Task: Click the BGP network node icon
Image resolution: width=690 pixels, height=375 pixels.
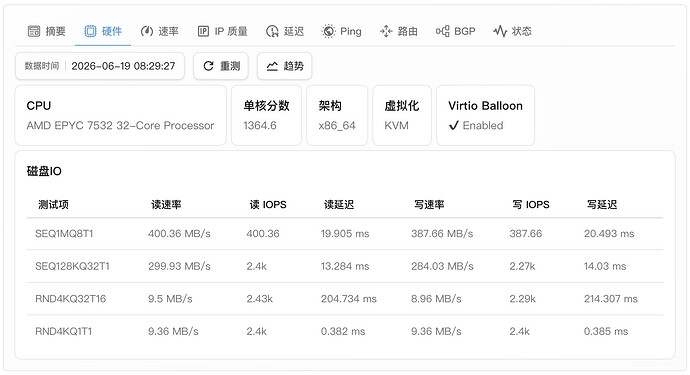Action: click(442, 31)
